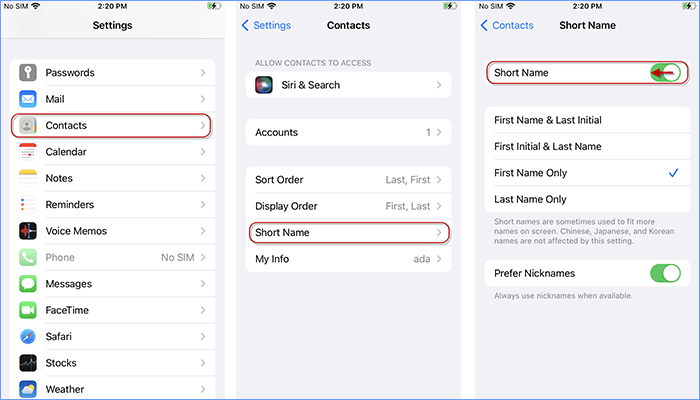Image resolution: width=700 pixels, height=400 pixels.
Task: Open Display Order options chevron
Action: tap(439, 206)
